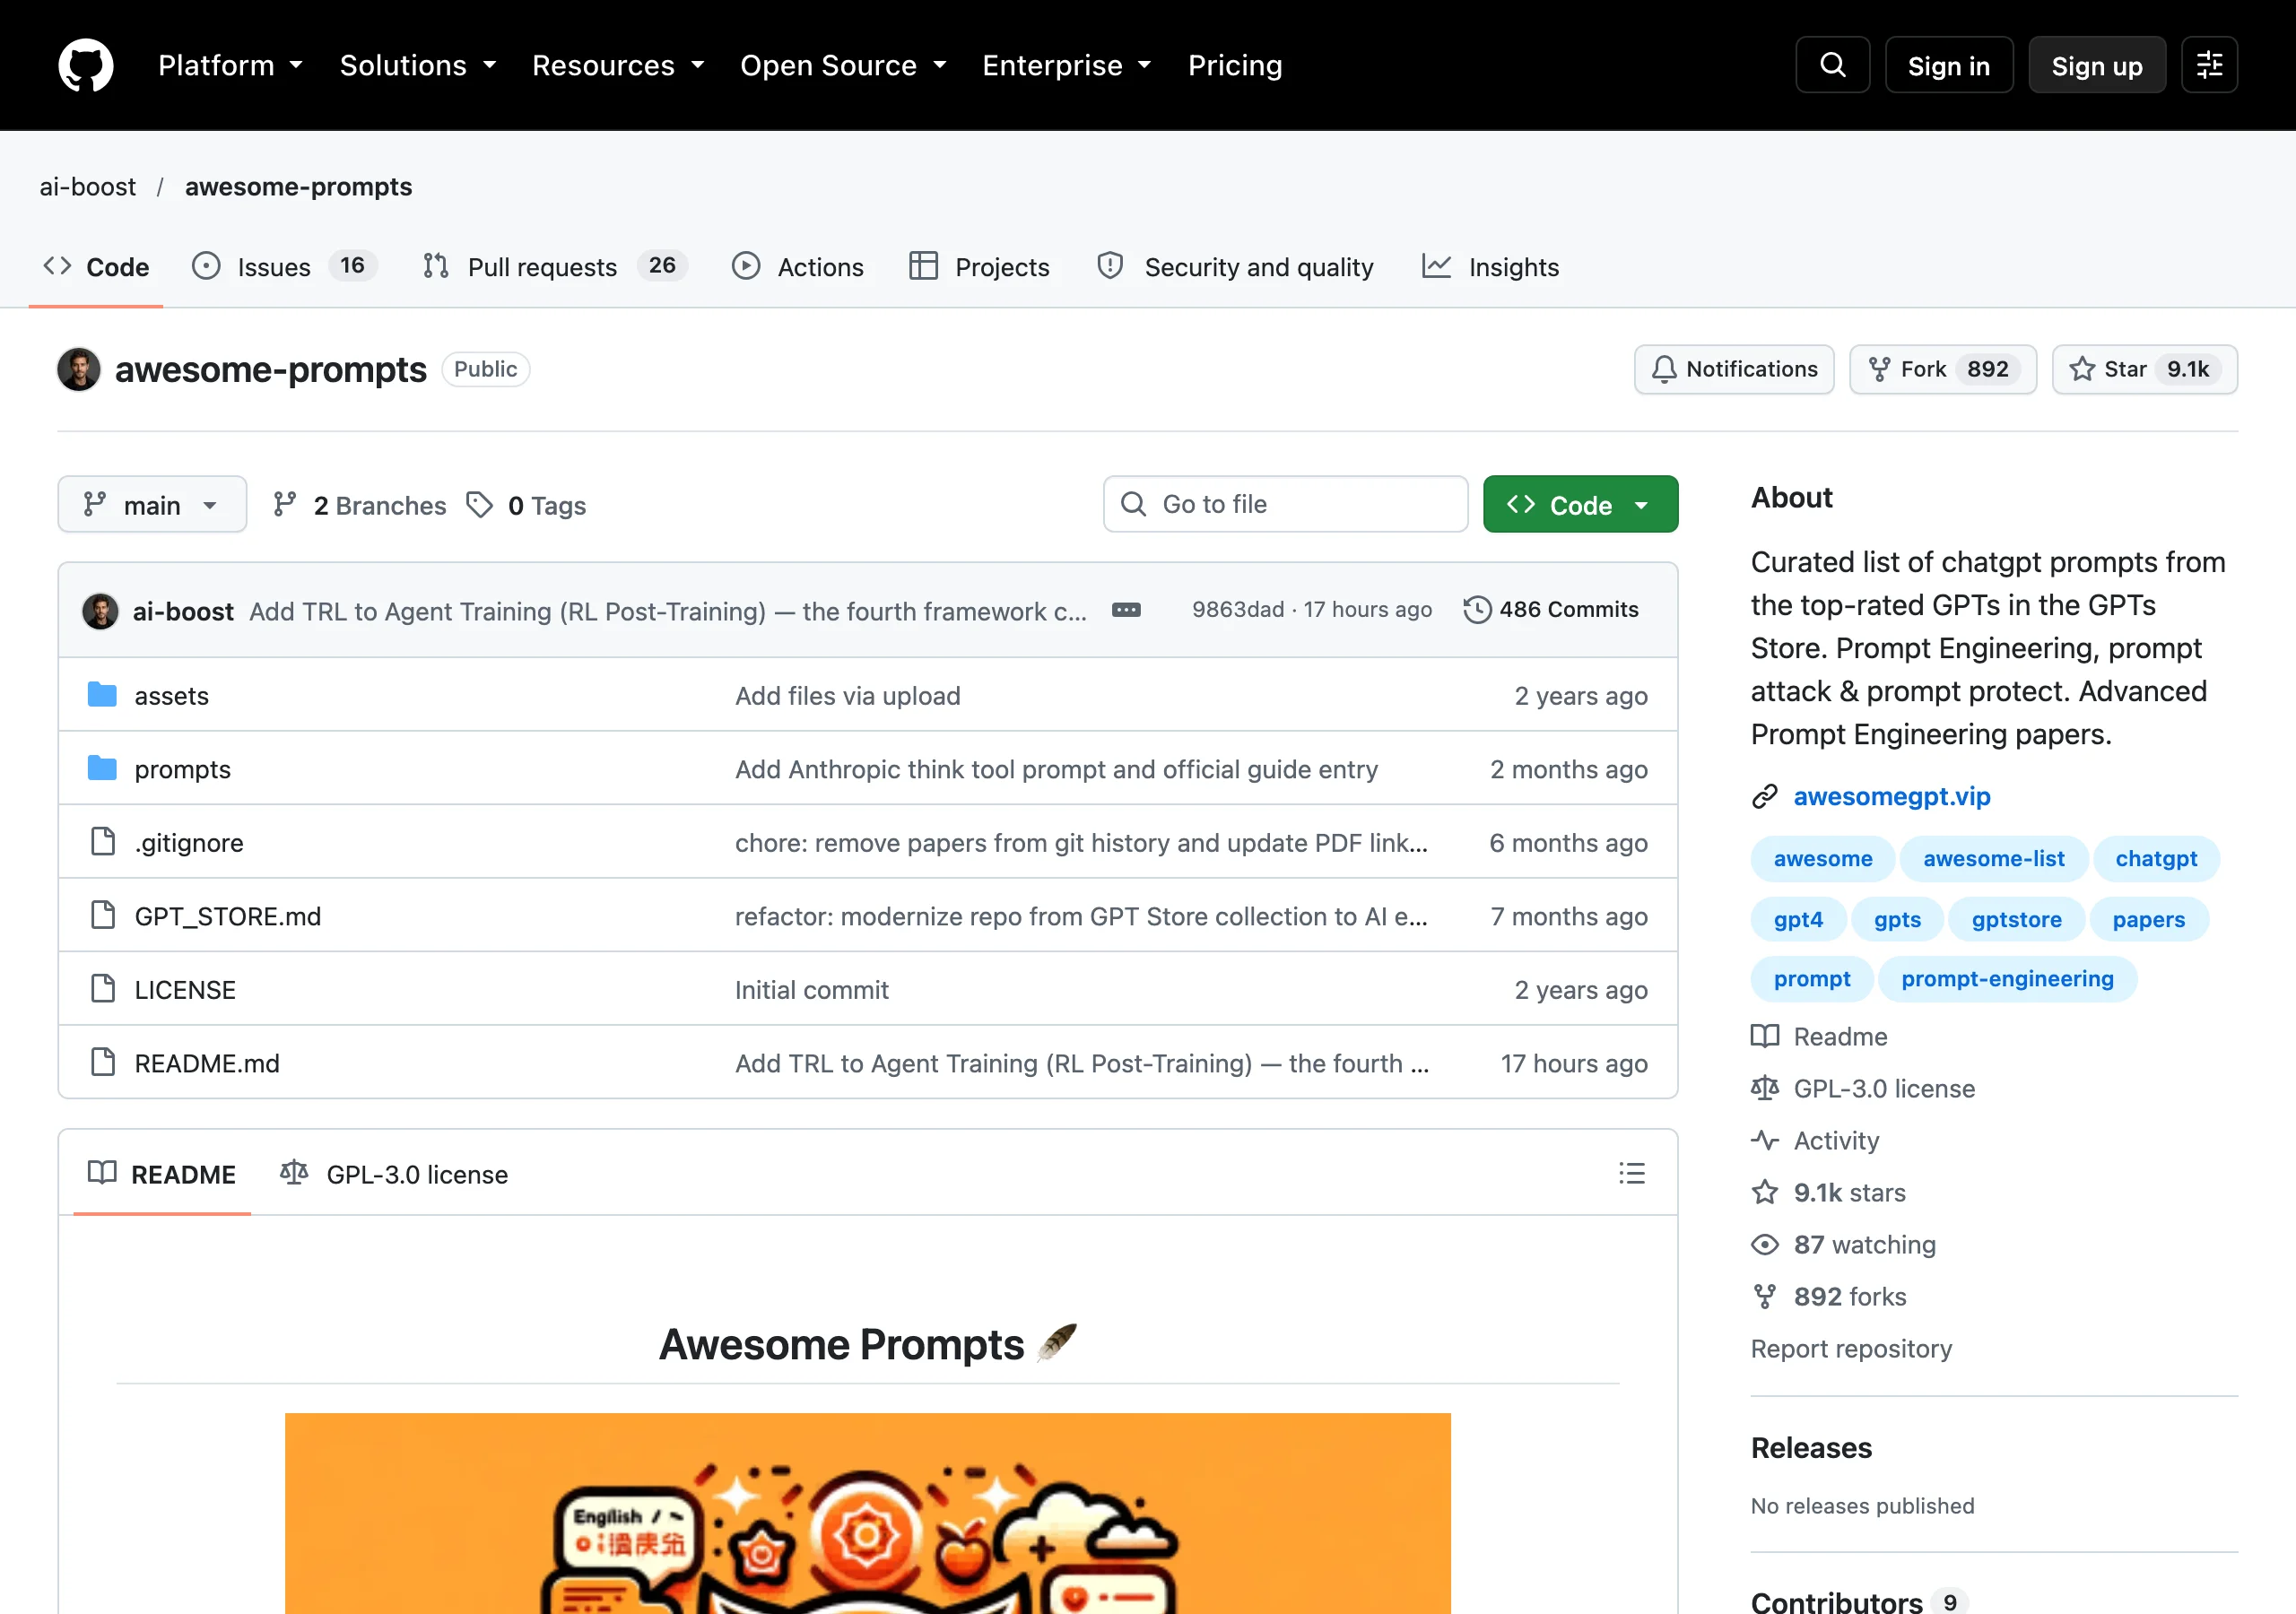The image size is (2296, 1614).
Task: Click the GitHub Octocat logo
Action: coord(86,65)
